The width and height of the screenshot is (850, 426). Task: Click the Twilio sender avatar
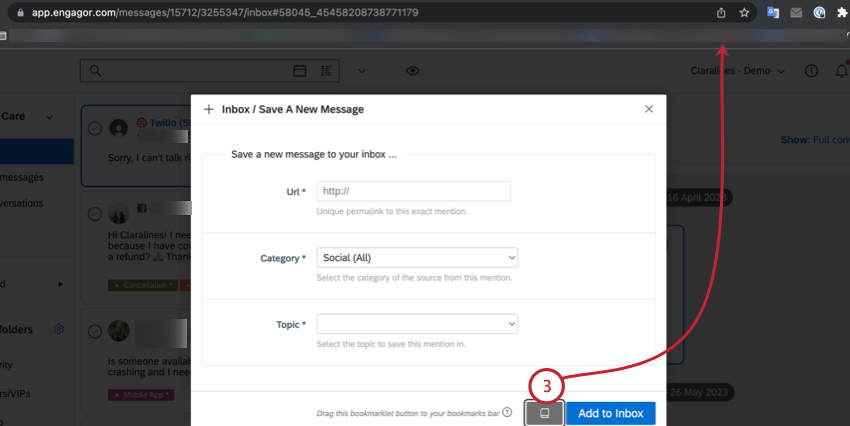click(119, 128)
